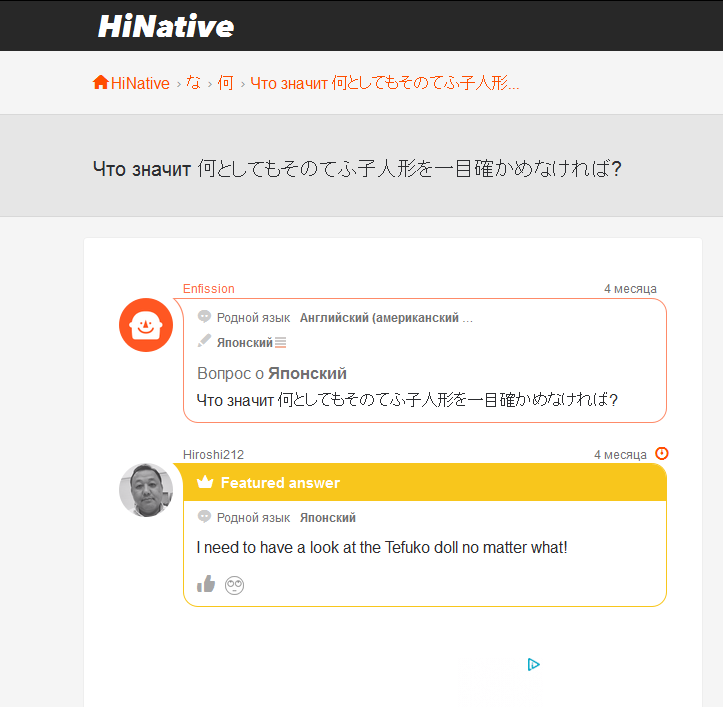Open Enfission's orange avatar icon
This screenshot has width=723, height=707.
[146, 325]
